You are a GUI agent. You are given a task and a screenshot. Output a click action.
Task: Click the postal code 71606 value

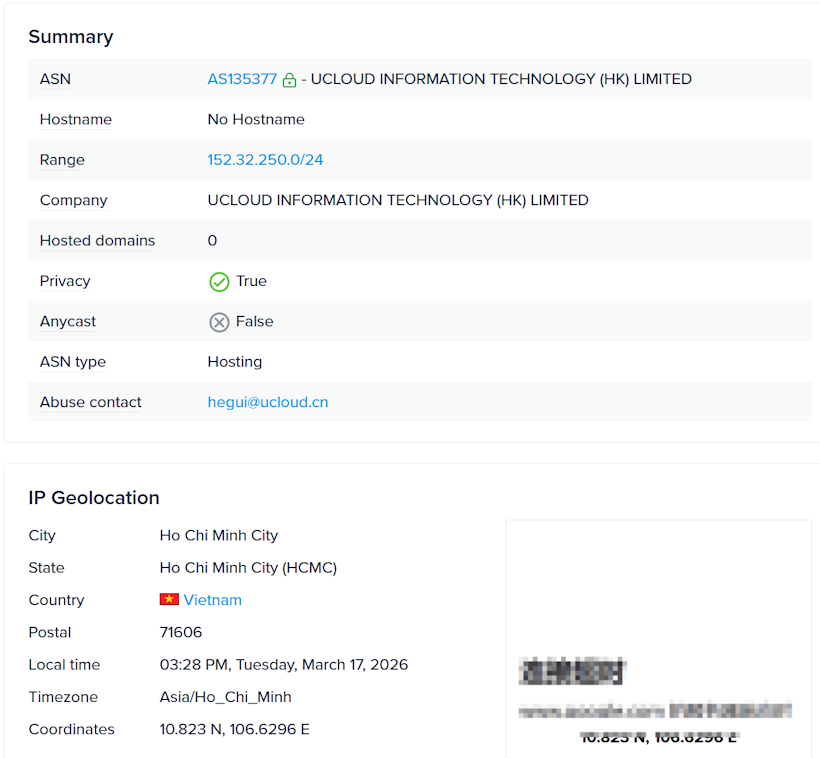[180, 632]
